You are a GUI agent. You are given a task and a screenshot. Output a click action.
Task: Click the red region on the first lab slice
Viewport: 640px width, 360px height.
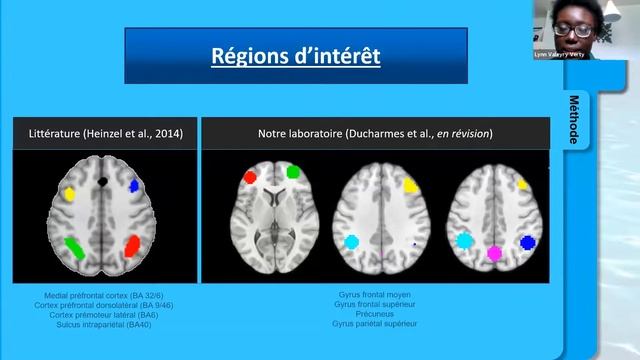[250, 177]
